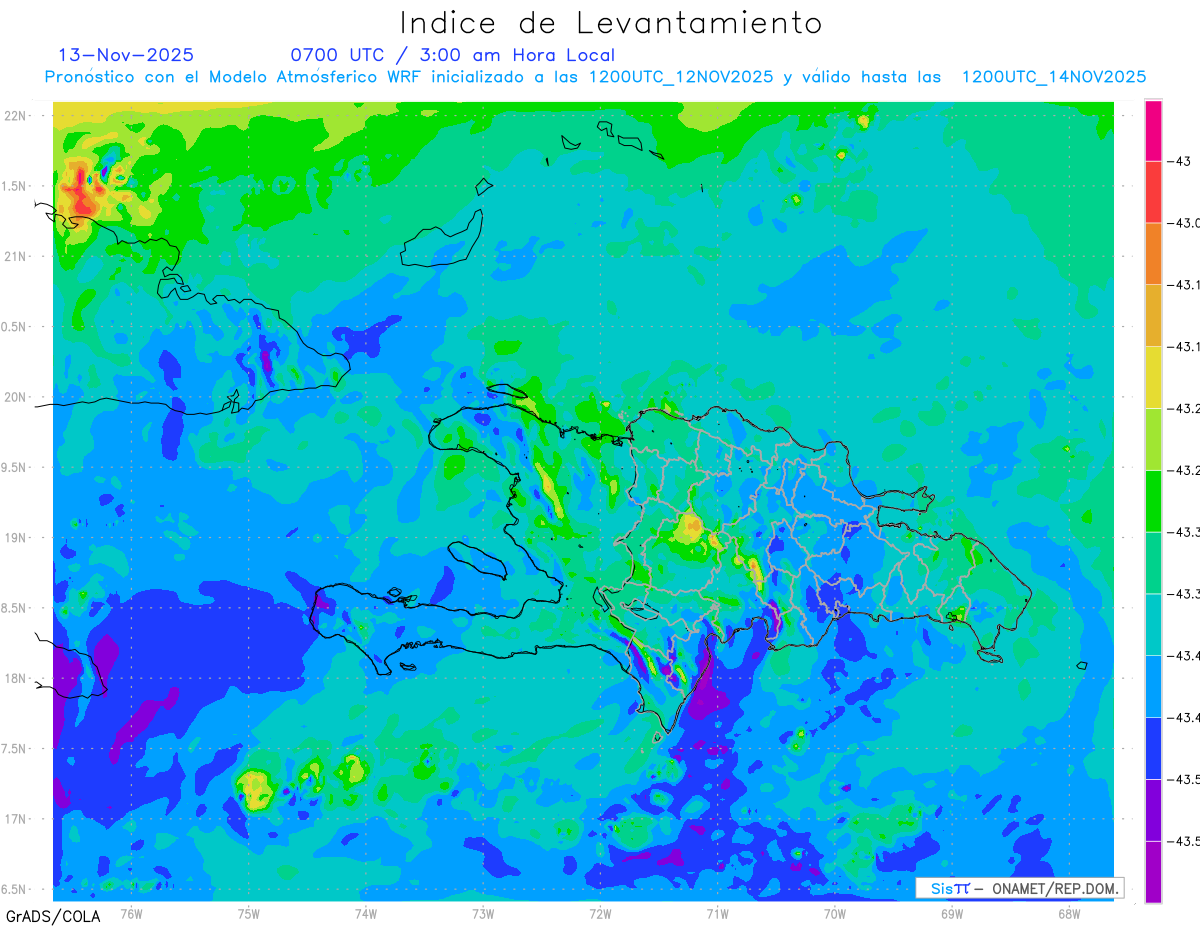Choose the turquoise swatch in the color bar

point(1153,624)
